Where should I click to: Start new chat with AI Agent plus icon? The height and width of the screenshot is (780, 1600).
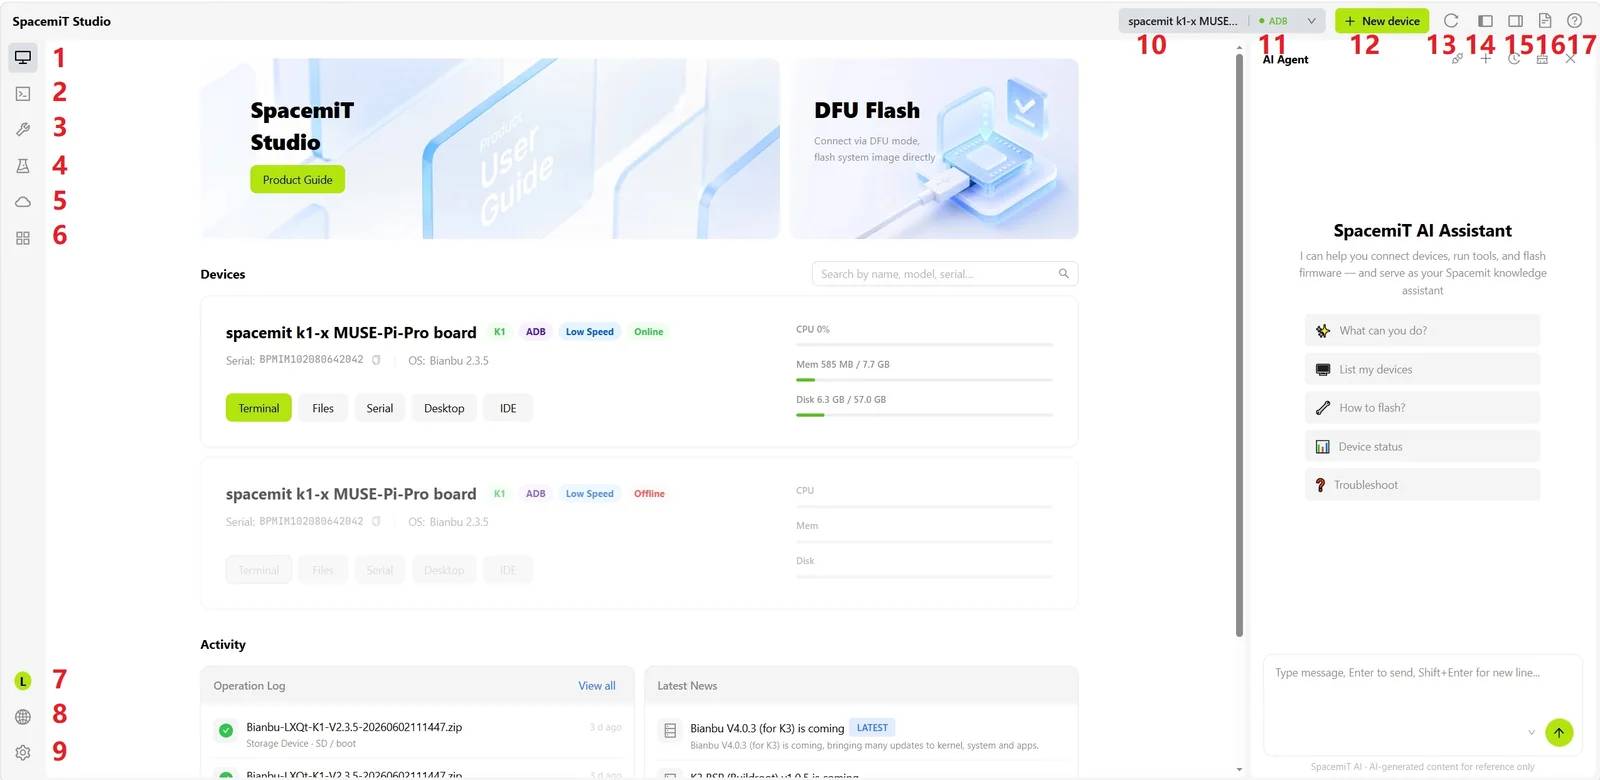(1486, 59)
